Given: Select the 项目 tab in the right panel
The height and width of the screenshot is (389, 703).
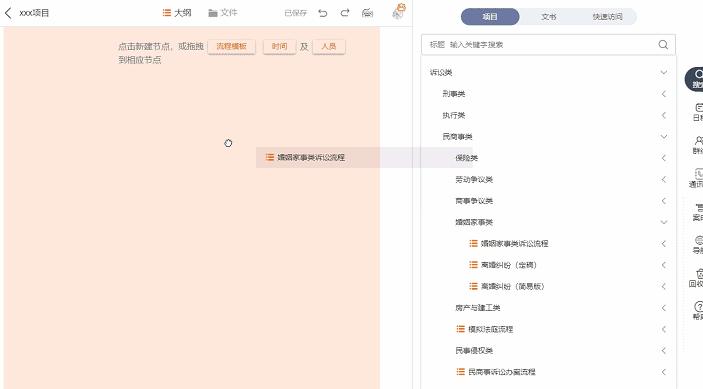Looking at the screenshot, I should point(490,17).
